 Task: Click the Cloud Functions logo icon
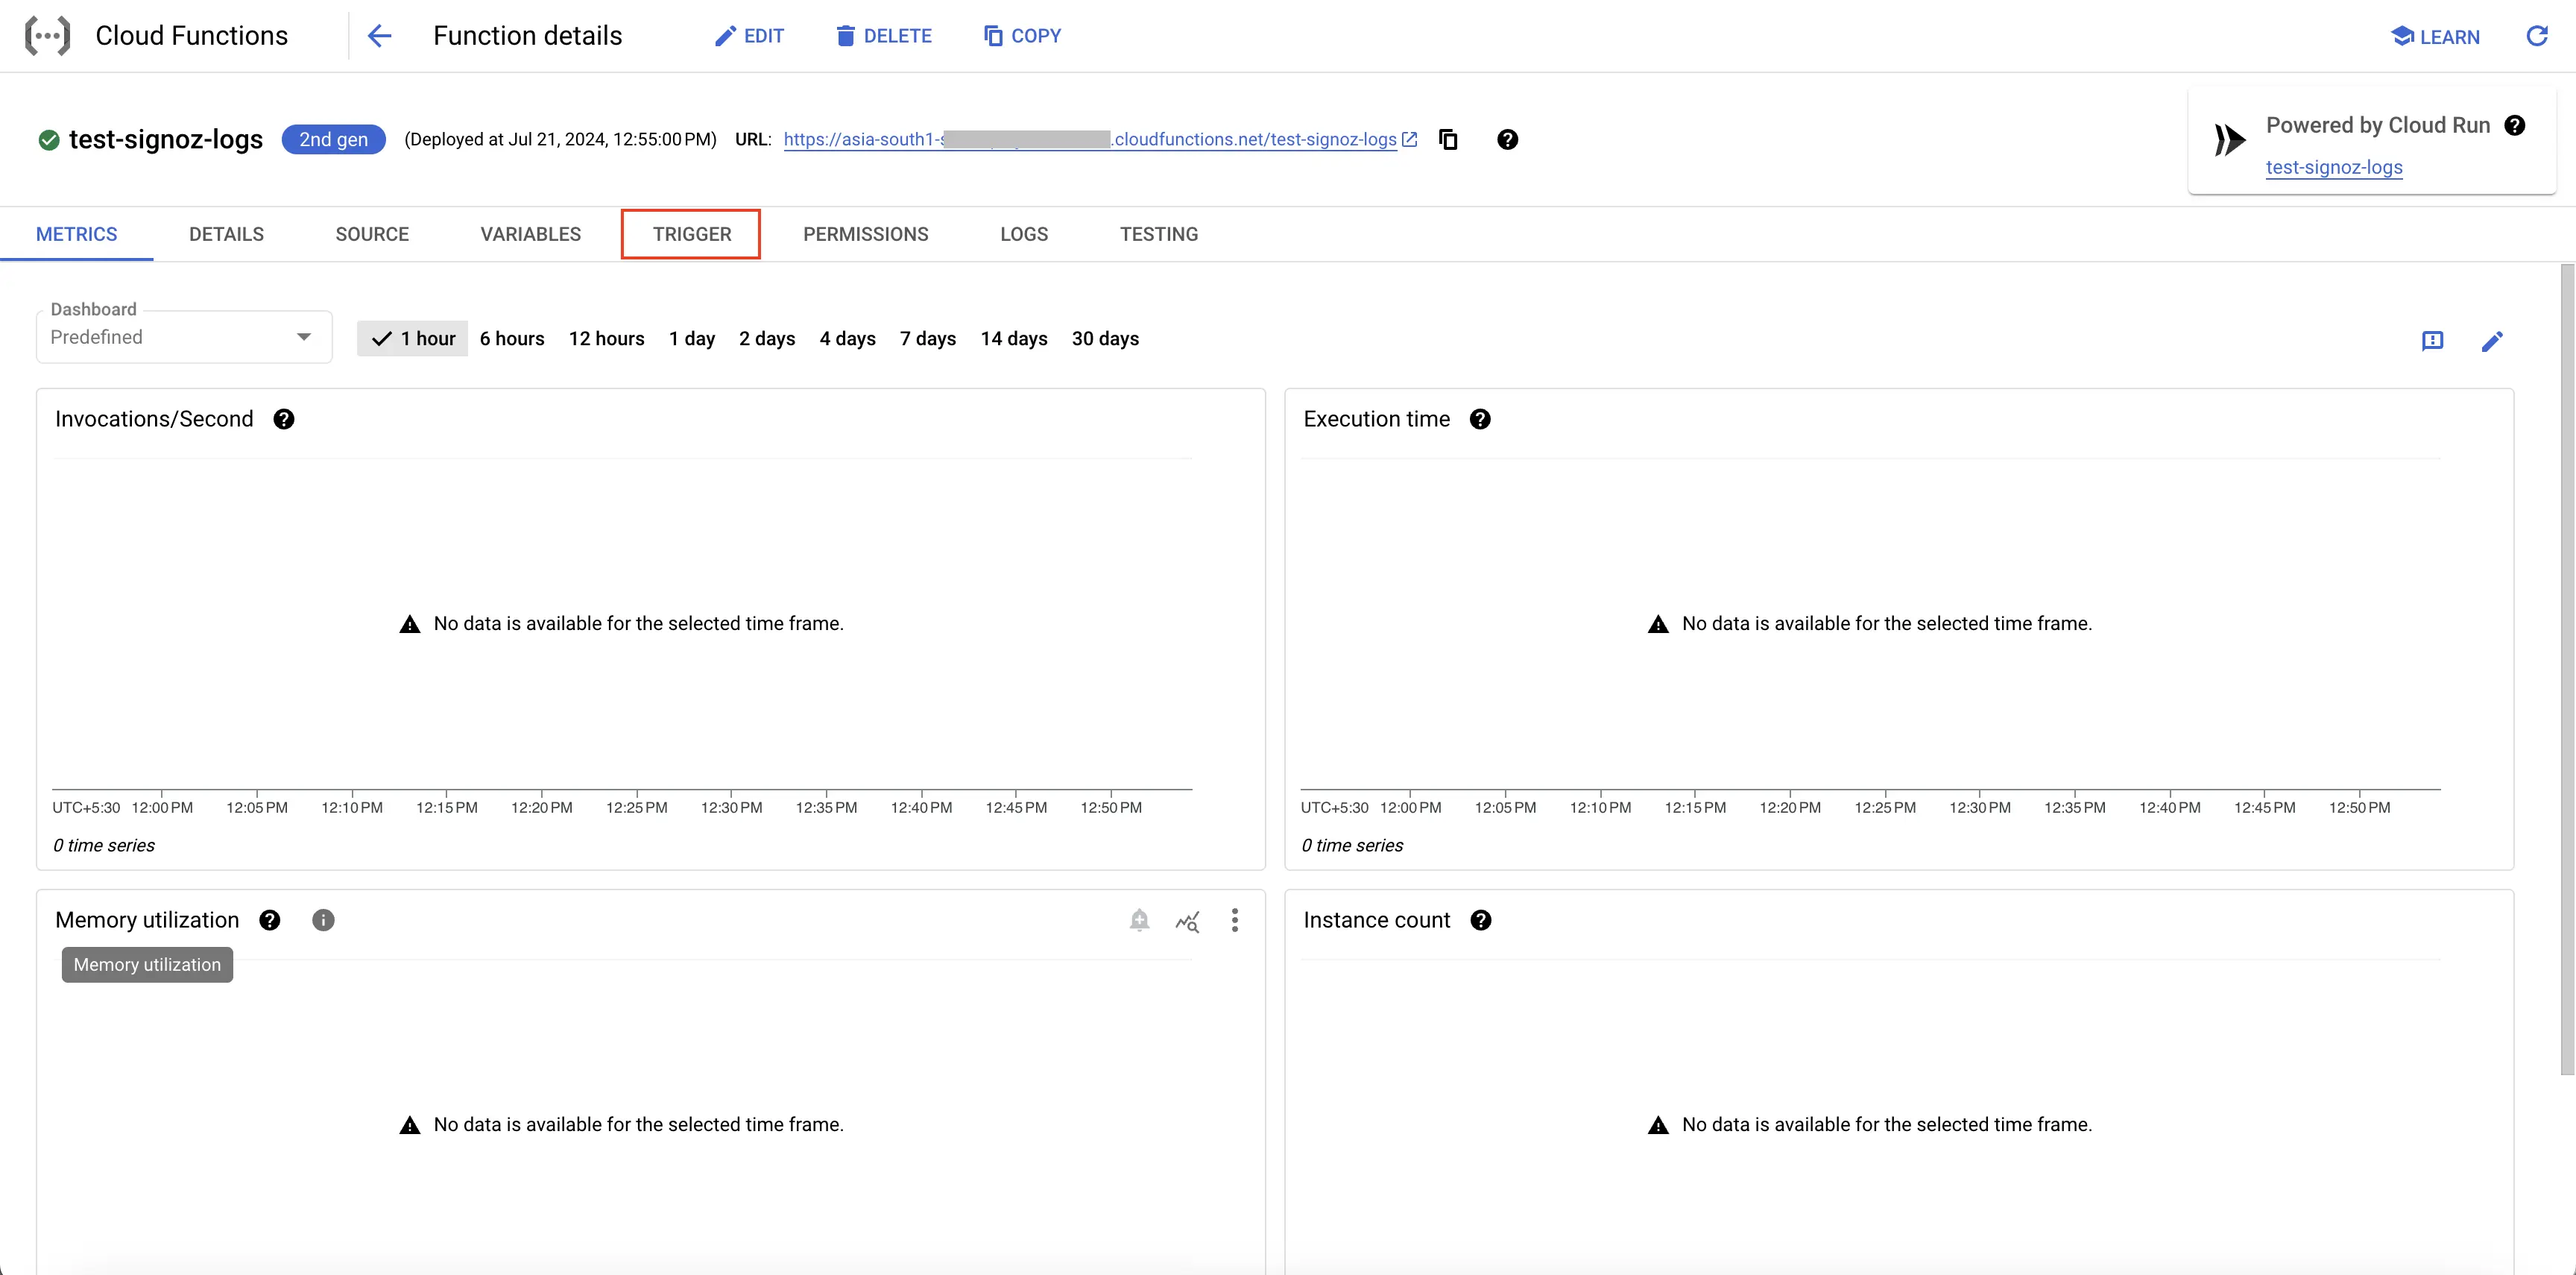pyautogui.click(x=47, y=36)
